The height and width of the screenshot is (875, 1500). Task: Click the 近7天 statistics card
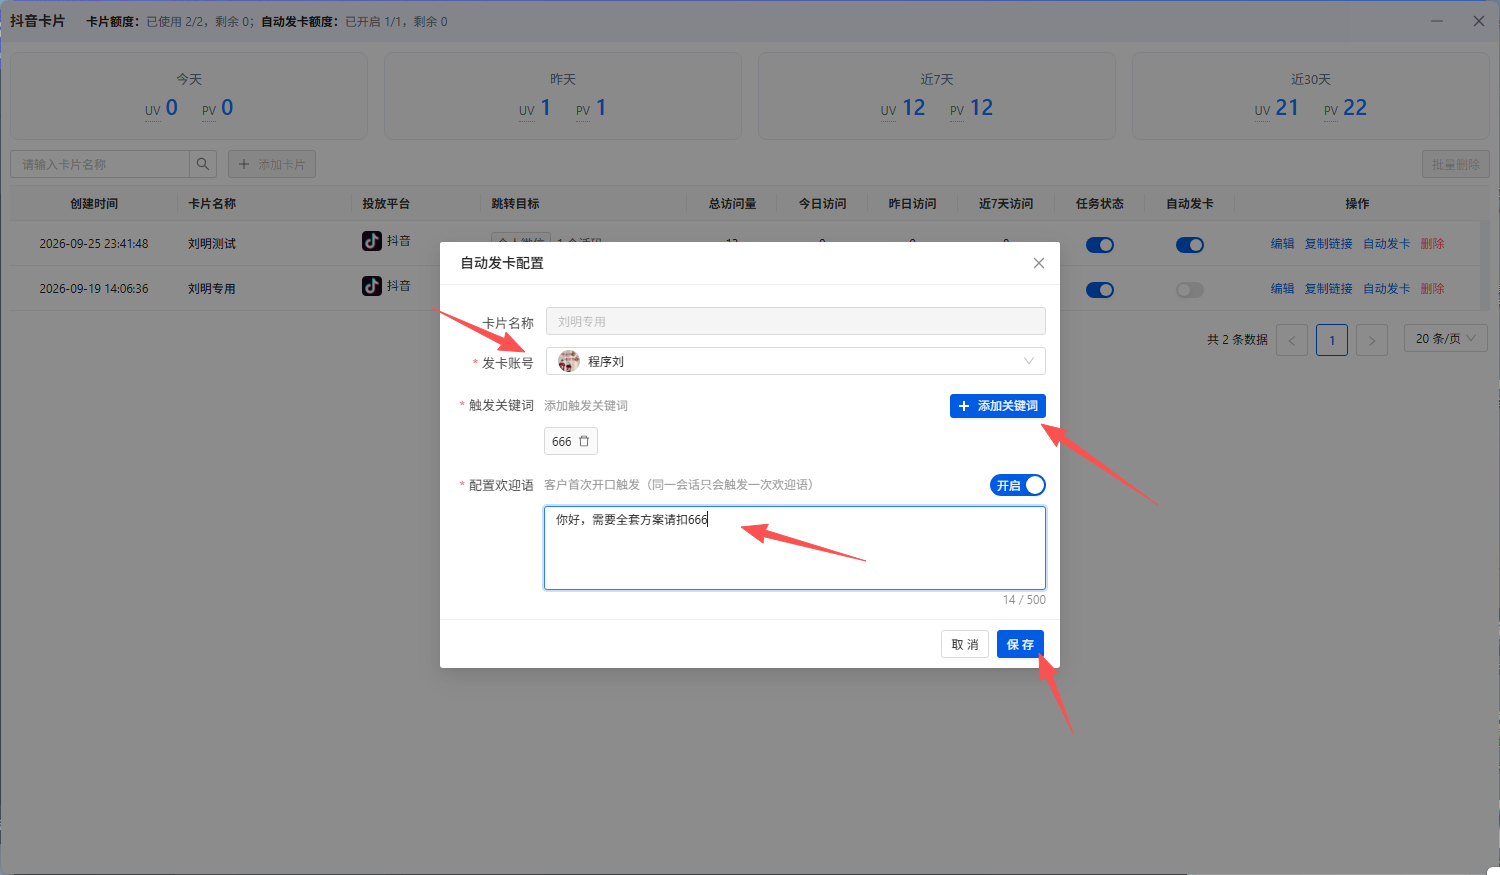coord(937,96)
